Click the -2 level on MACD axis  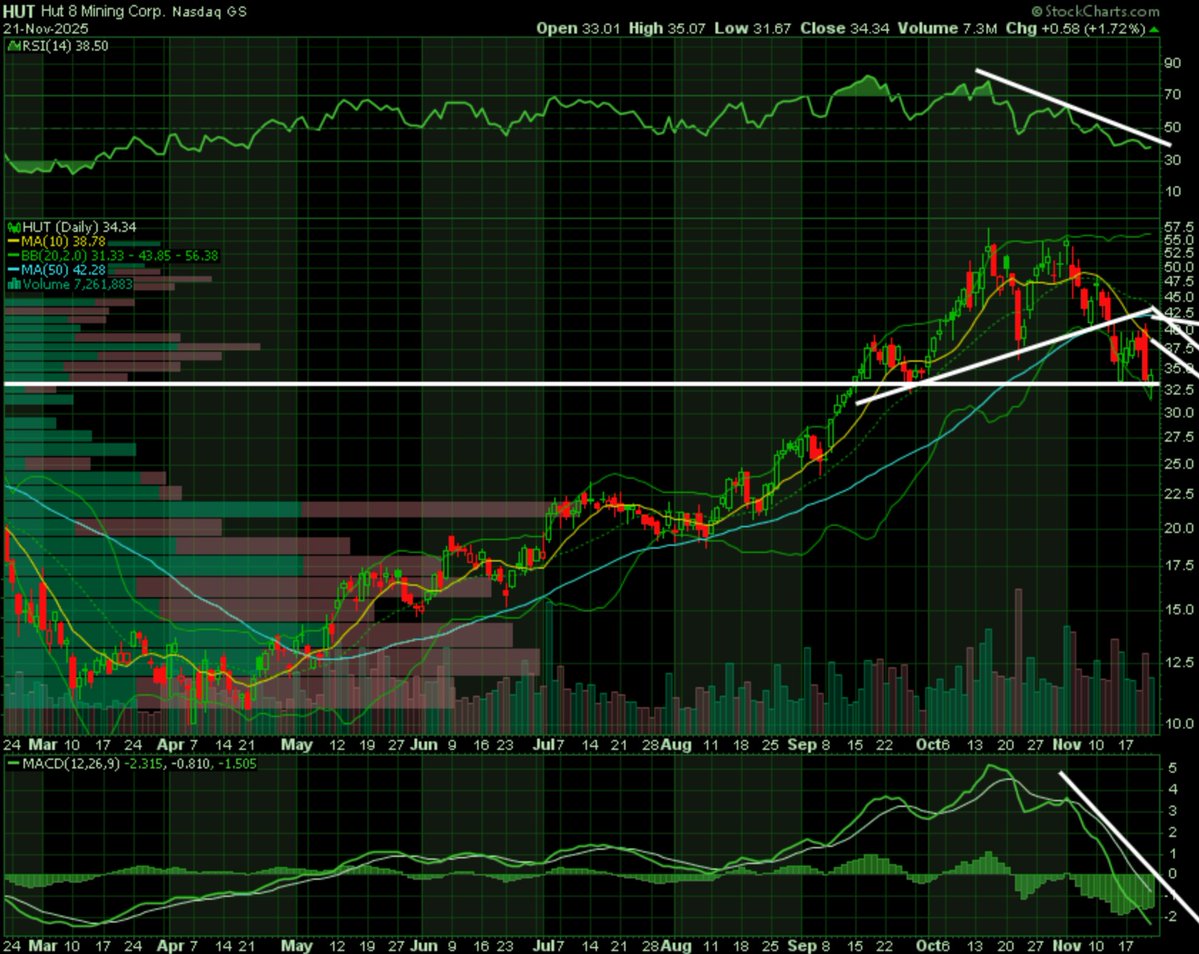click(x=1170, y=917)
